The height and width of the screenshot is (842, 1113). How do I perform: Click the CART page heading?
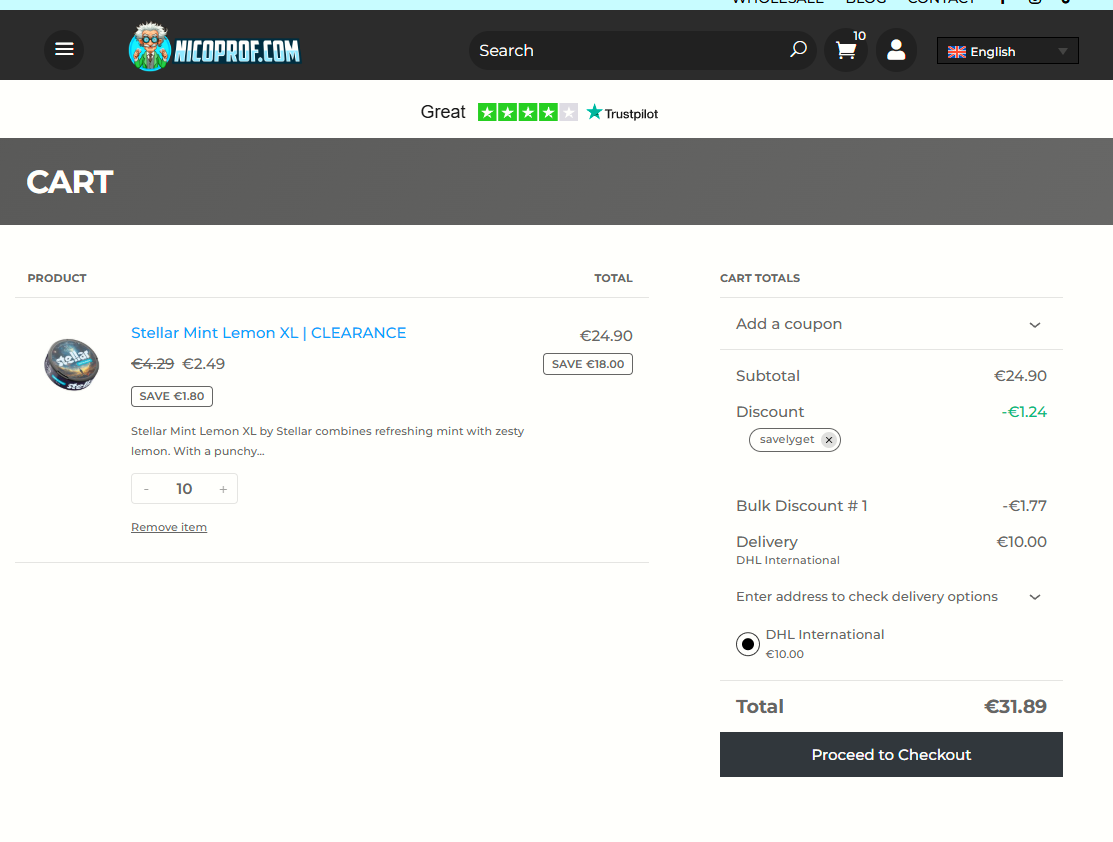(x=70, y=182)
